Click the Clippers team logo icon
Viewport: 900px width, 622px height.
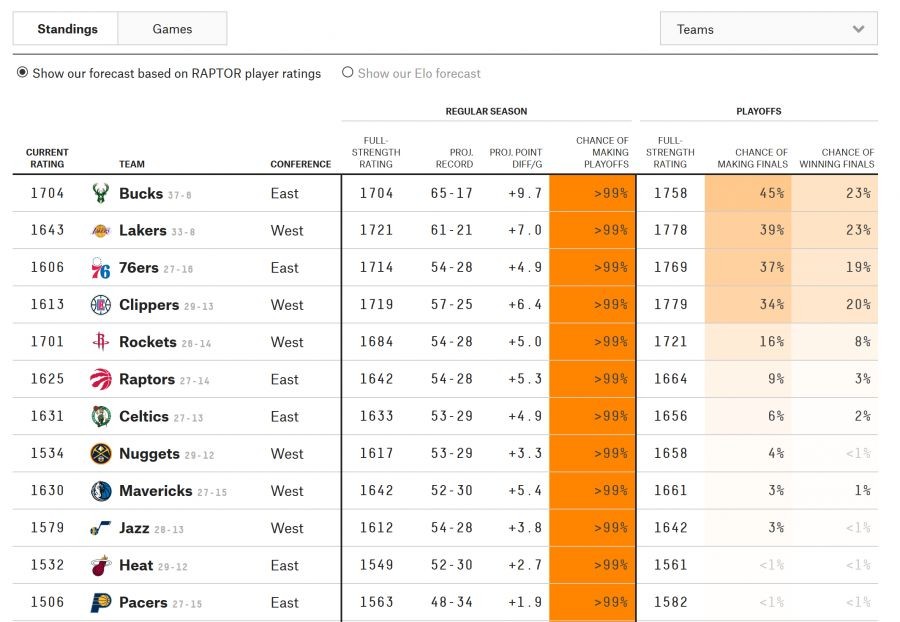coord(100,305)
